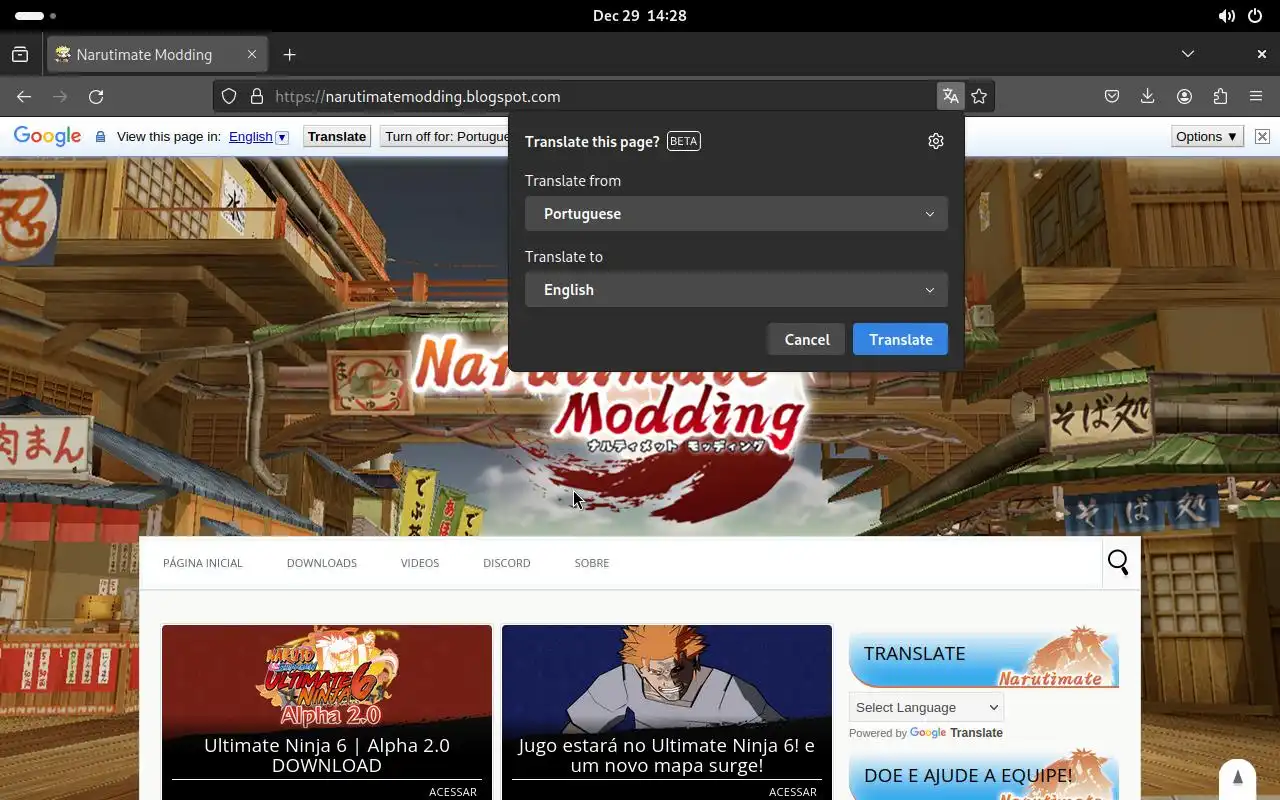Open the system volume icon
Viewport: 1280px width, 800px height.
[x=1226, y=16]
